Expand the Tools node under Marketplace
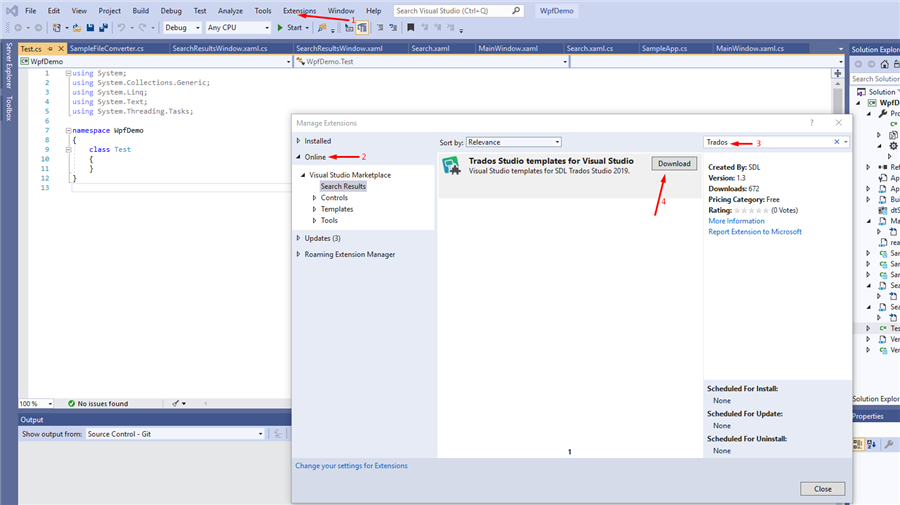Viewport: 900px width, 505px height. point(315,220)
